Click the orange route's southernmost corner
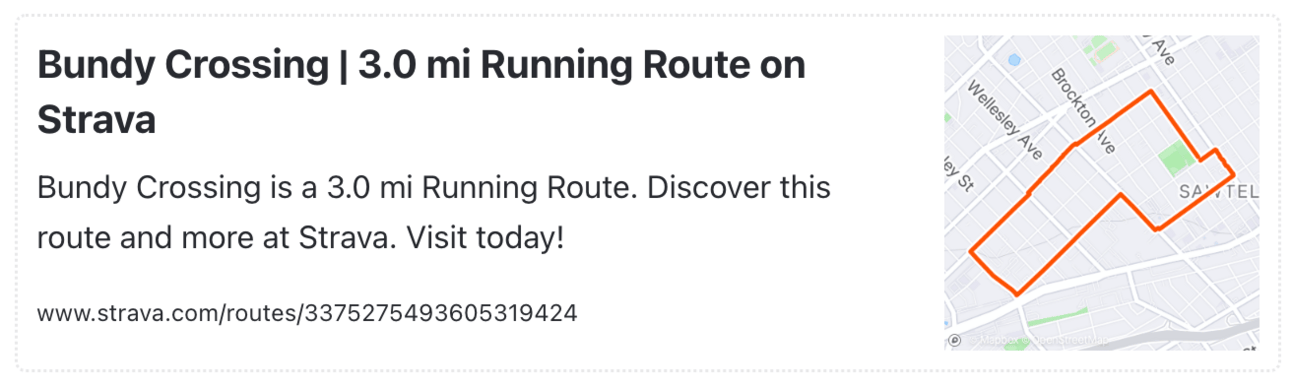This screenshot has height=388, width=1292. coord(1017,294)
